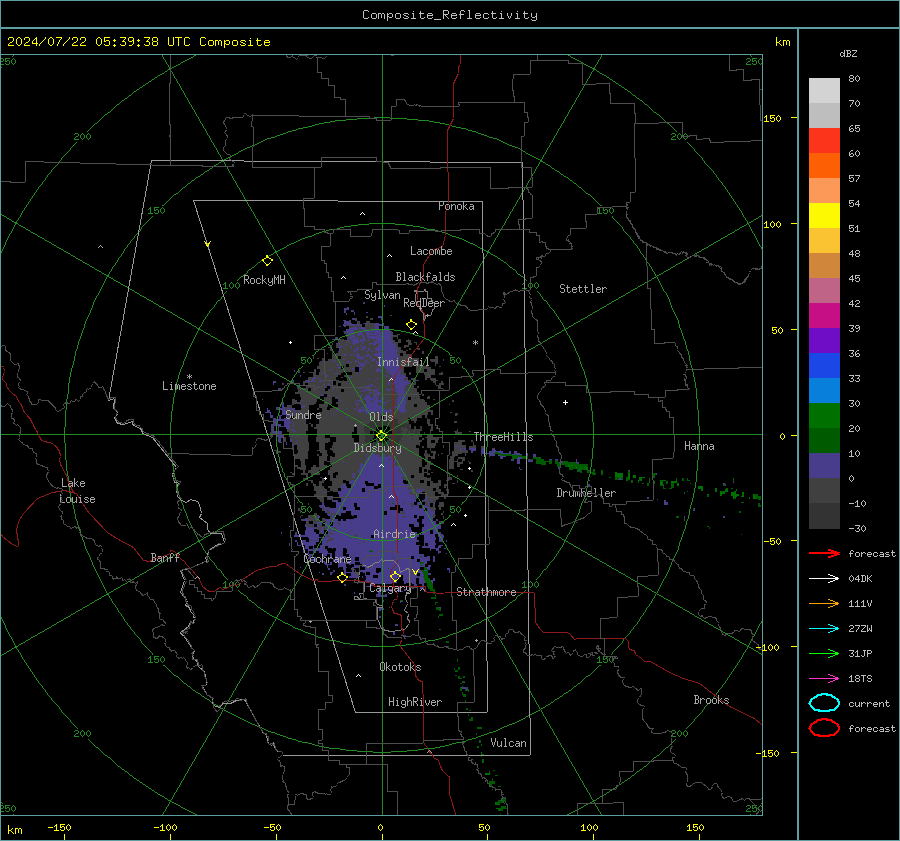The image size is (900, 841).
Task: Click the white plus marker west of Hanna
Action: point(565,402)
